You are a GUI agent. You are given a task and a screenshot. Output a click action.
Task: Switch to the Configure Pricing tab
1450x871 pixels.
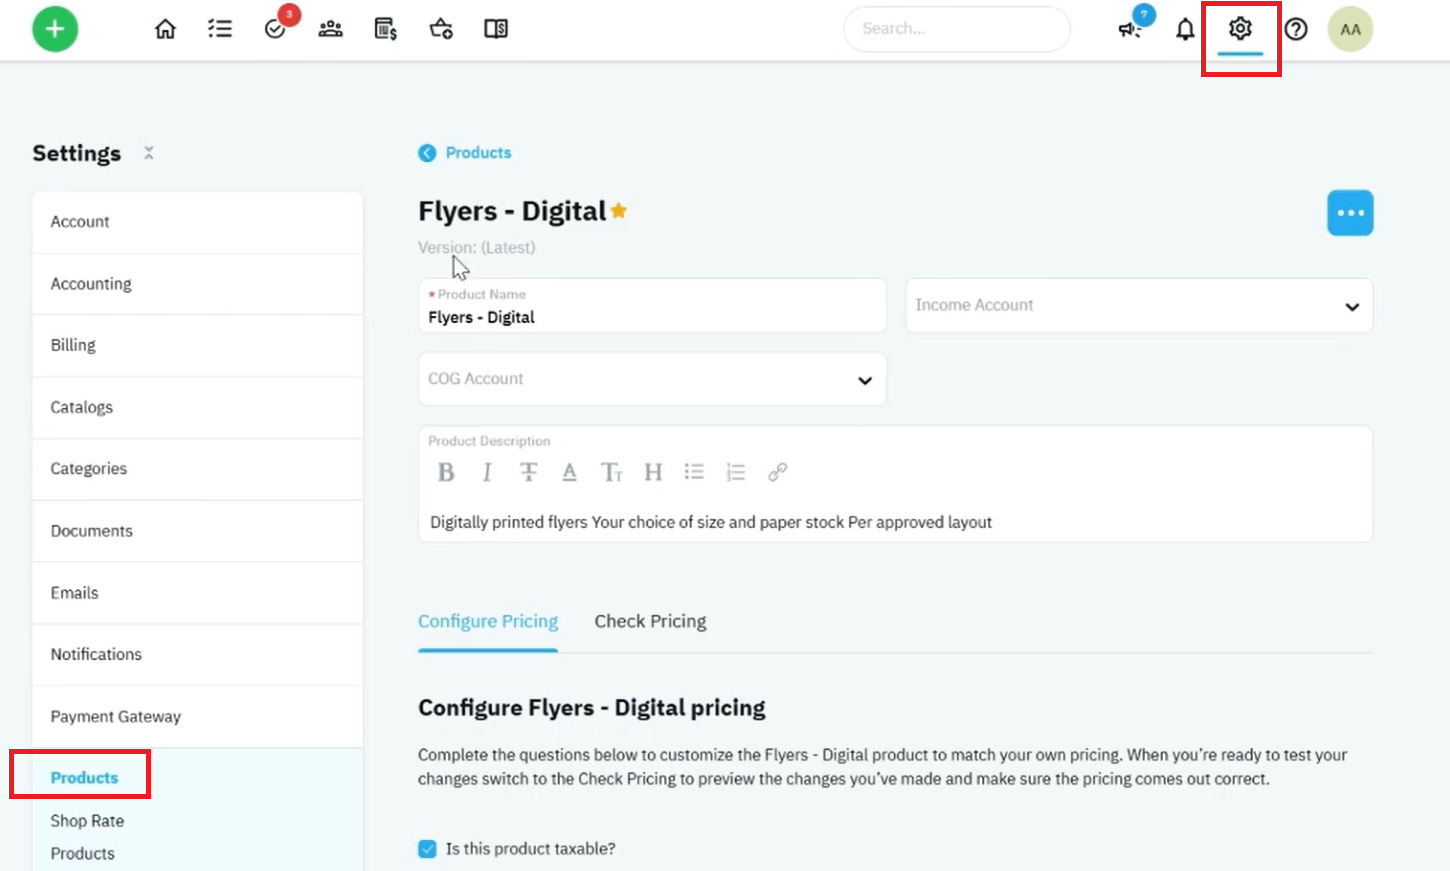(x=488, y=621)
